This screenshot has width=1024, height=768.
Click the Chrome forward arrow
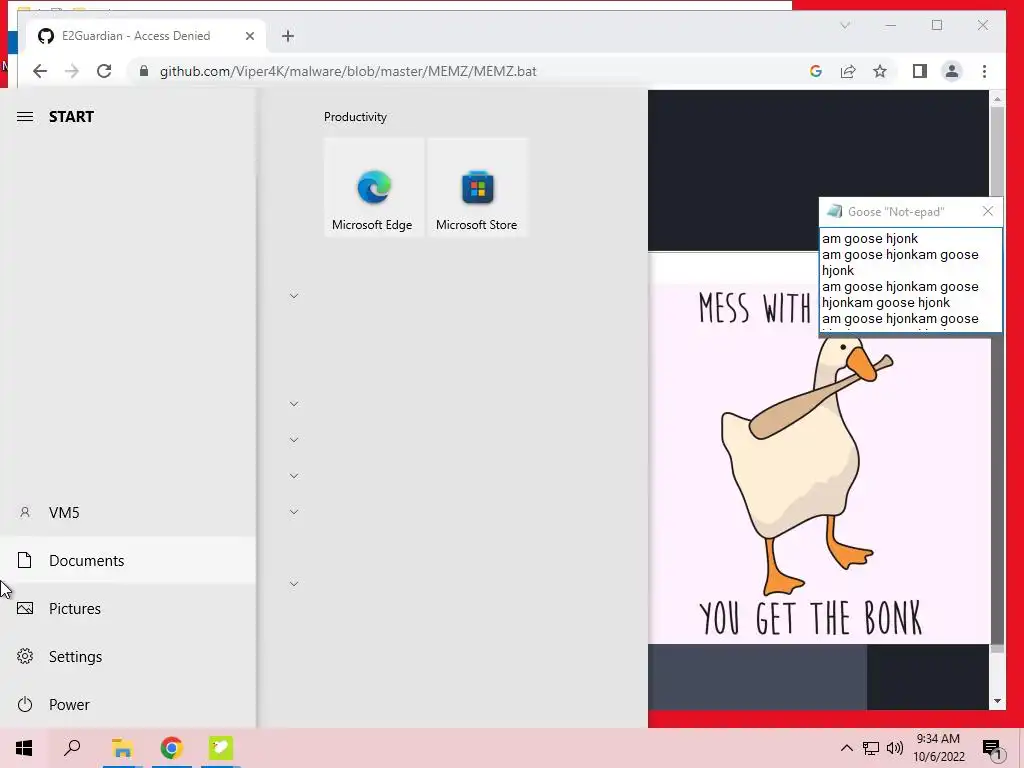pos(72,71)
